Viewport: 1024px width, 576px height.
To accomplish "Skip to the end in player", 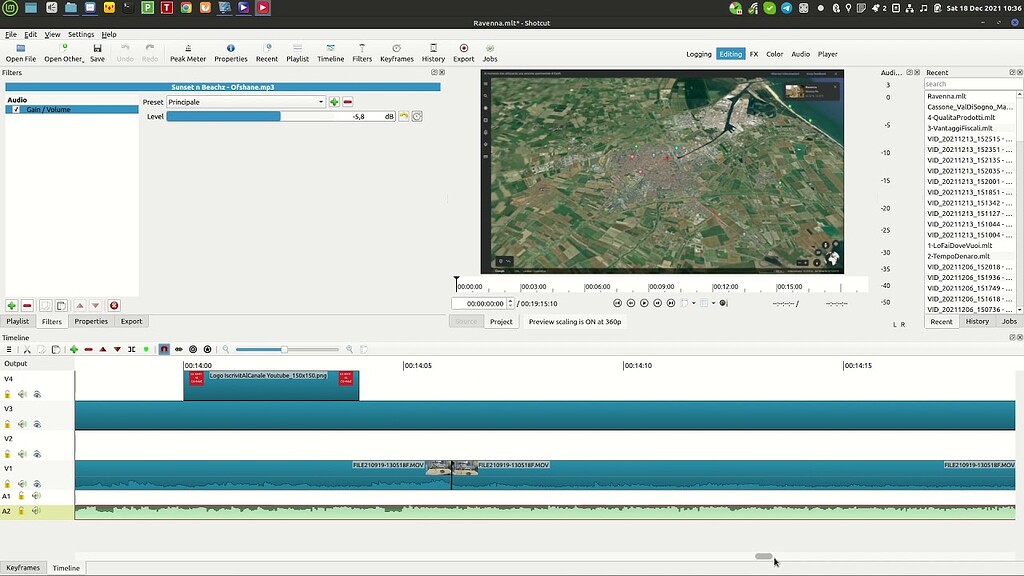I will [671, 303].
